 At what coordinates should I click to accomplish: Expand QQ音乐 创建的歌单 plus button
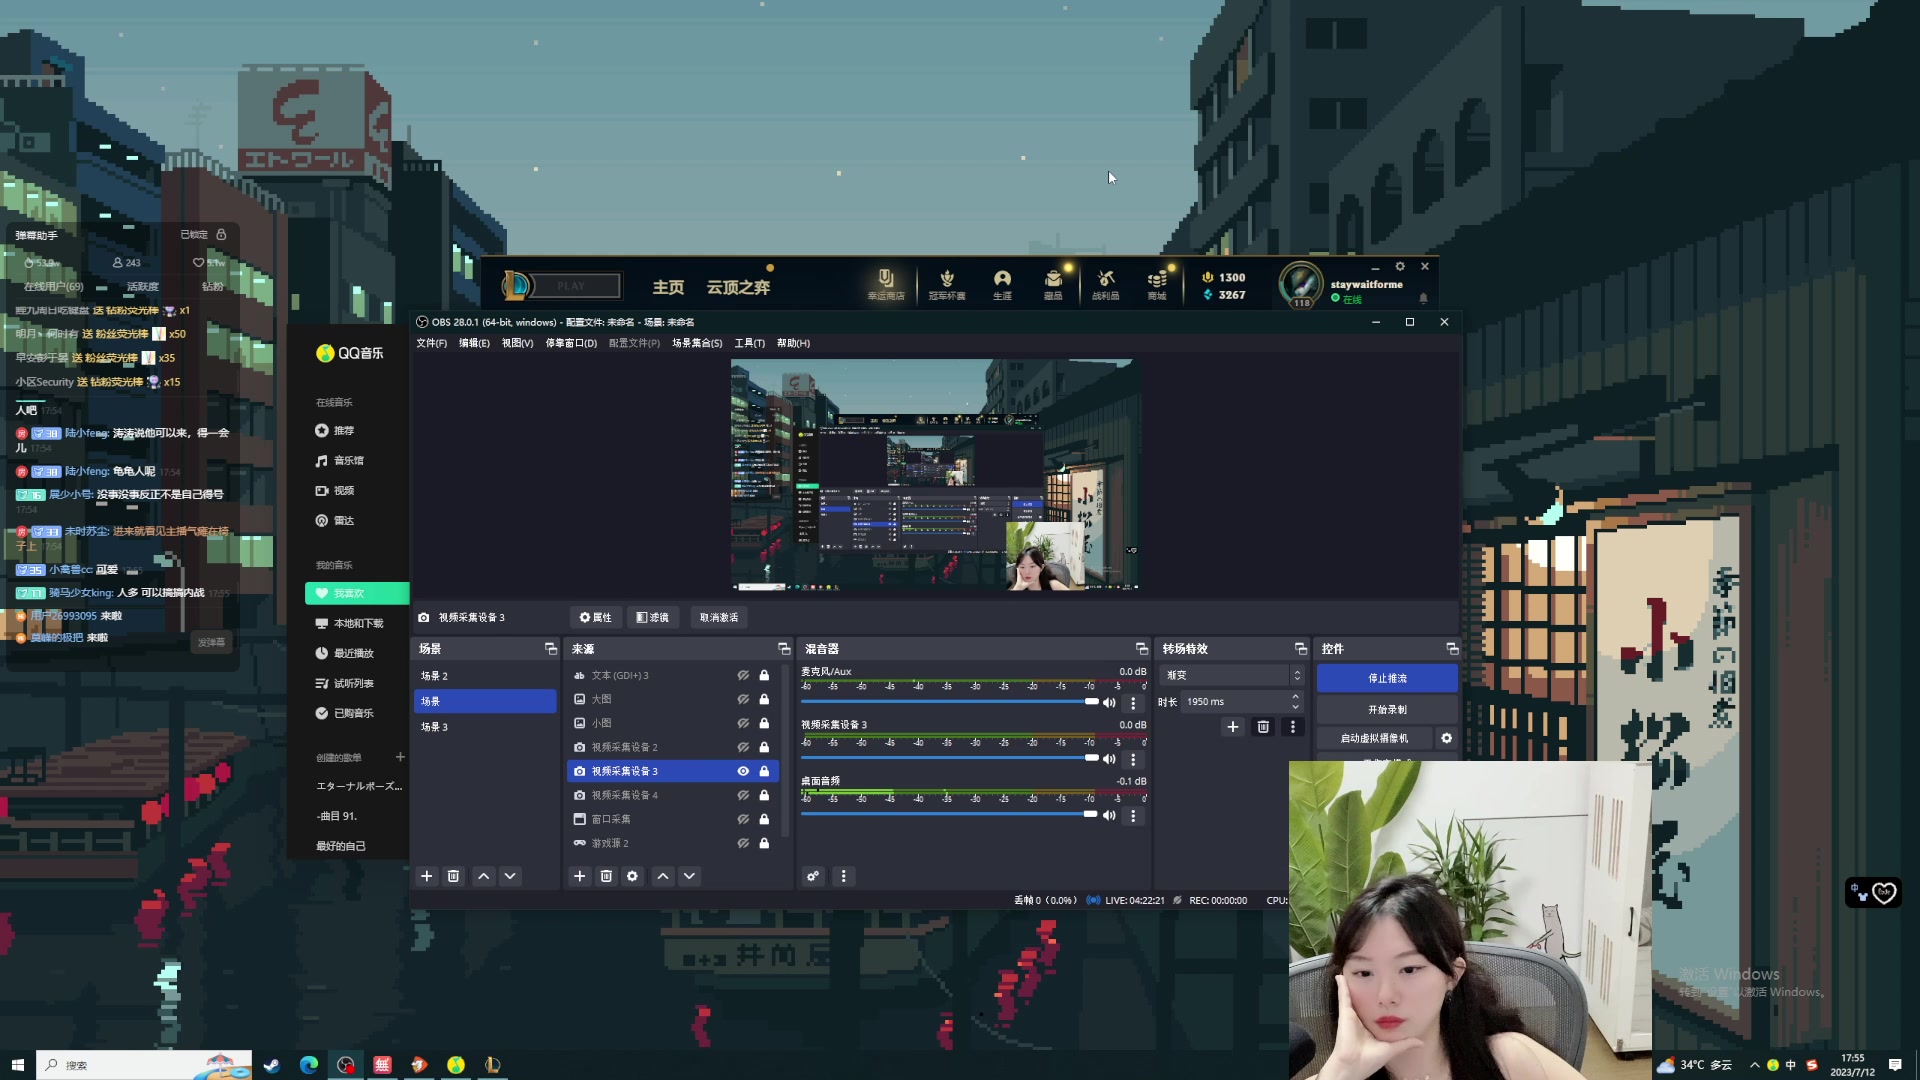point(400,757)
